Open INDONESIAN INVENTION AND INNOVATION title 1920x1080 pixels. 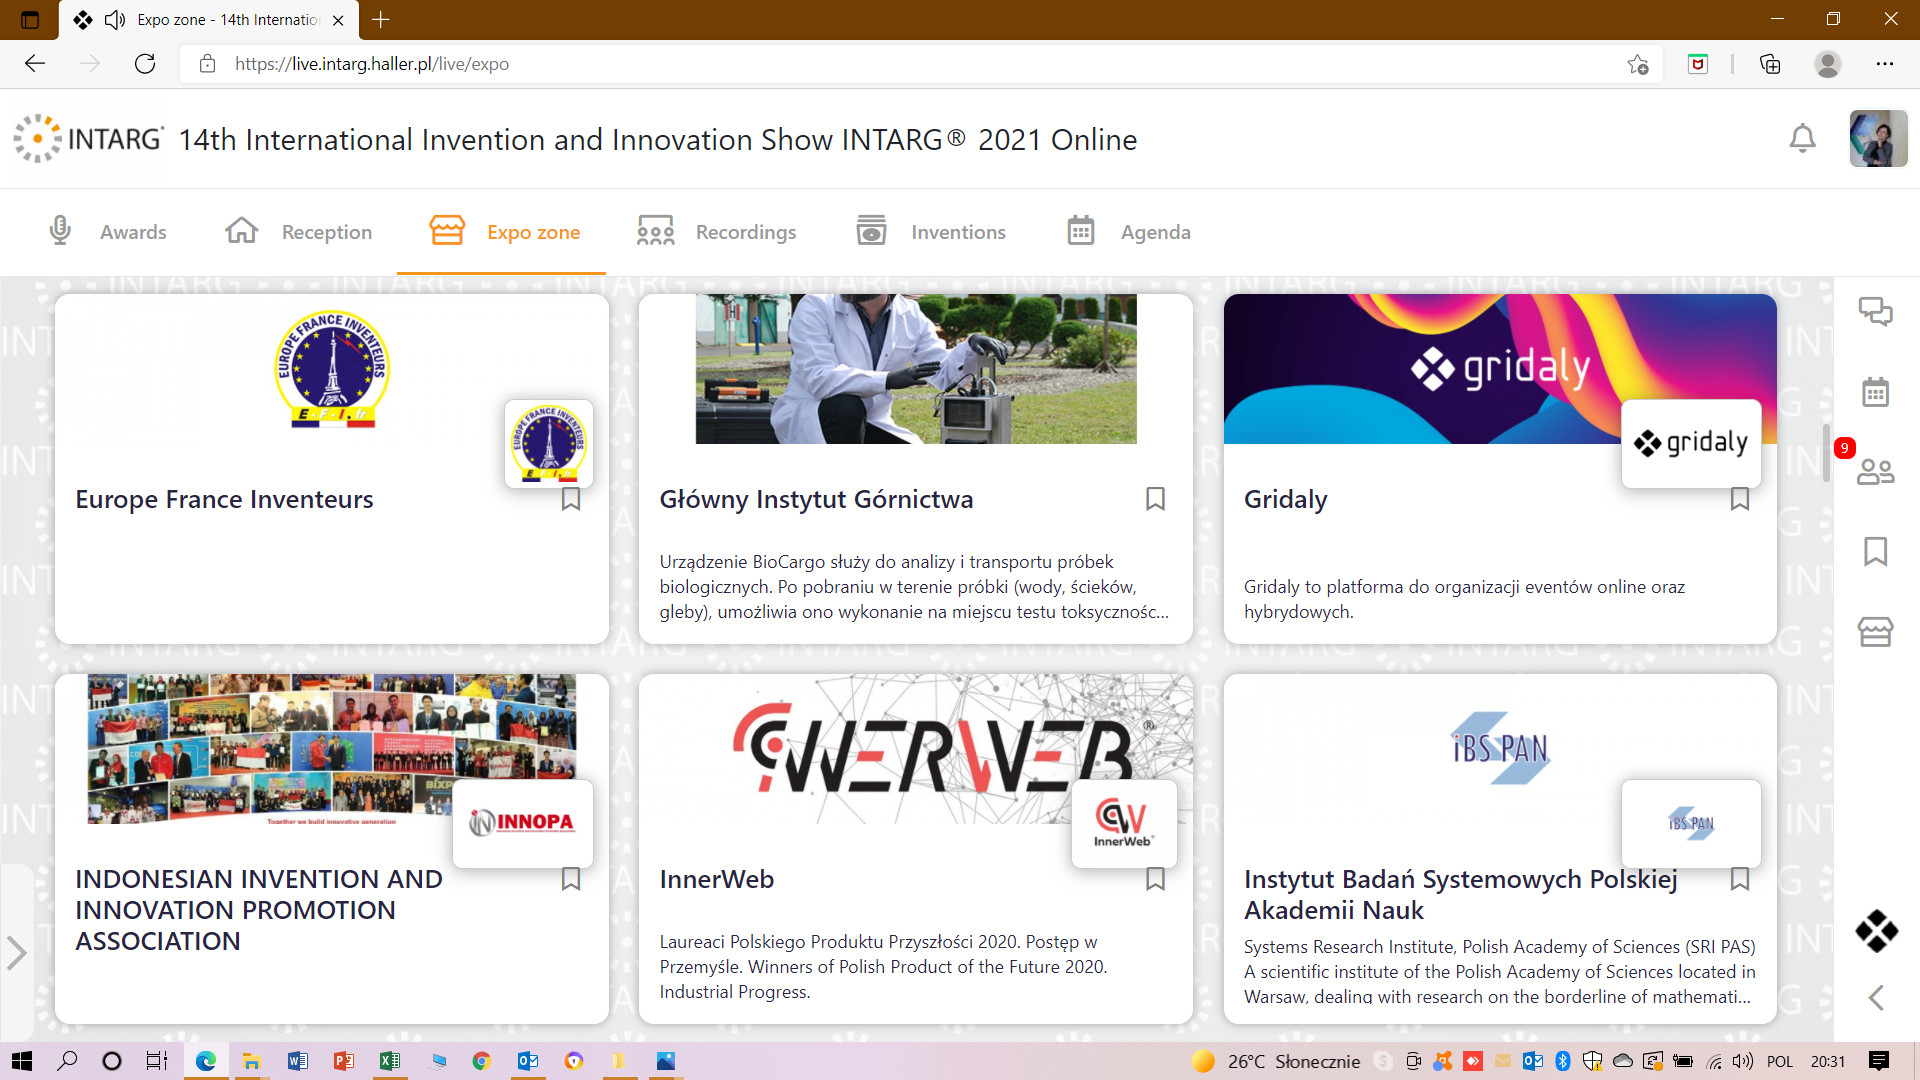[x=258, y=909]
